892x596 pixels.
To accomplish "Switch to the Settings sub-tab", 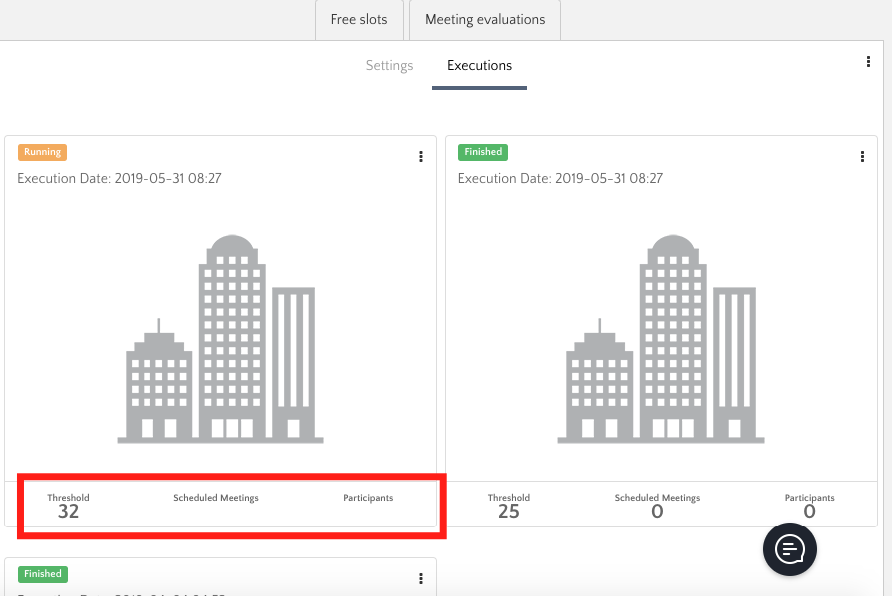I will click(x=389, y=66).
